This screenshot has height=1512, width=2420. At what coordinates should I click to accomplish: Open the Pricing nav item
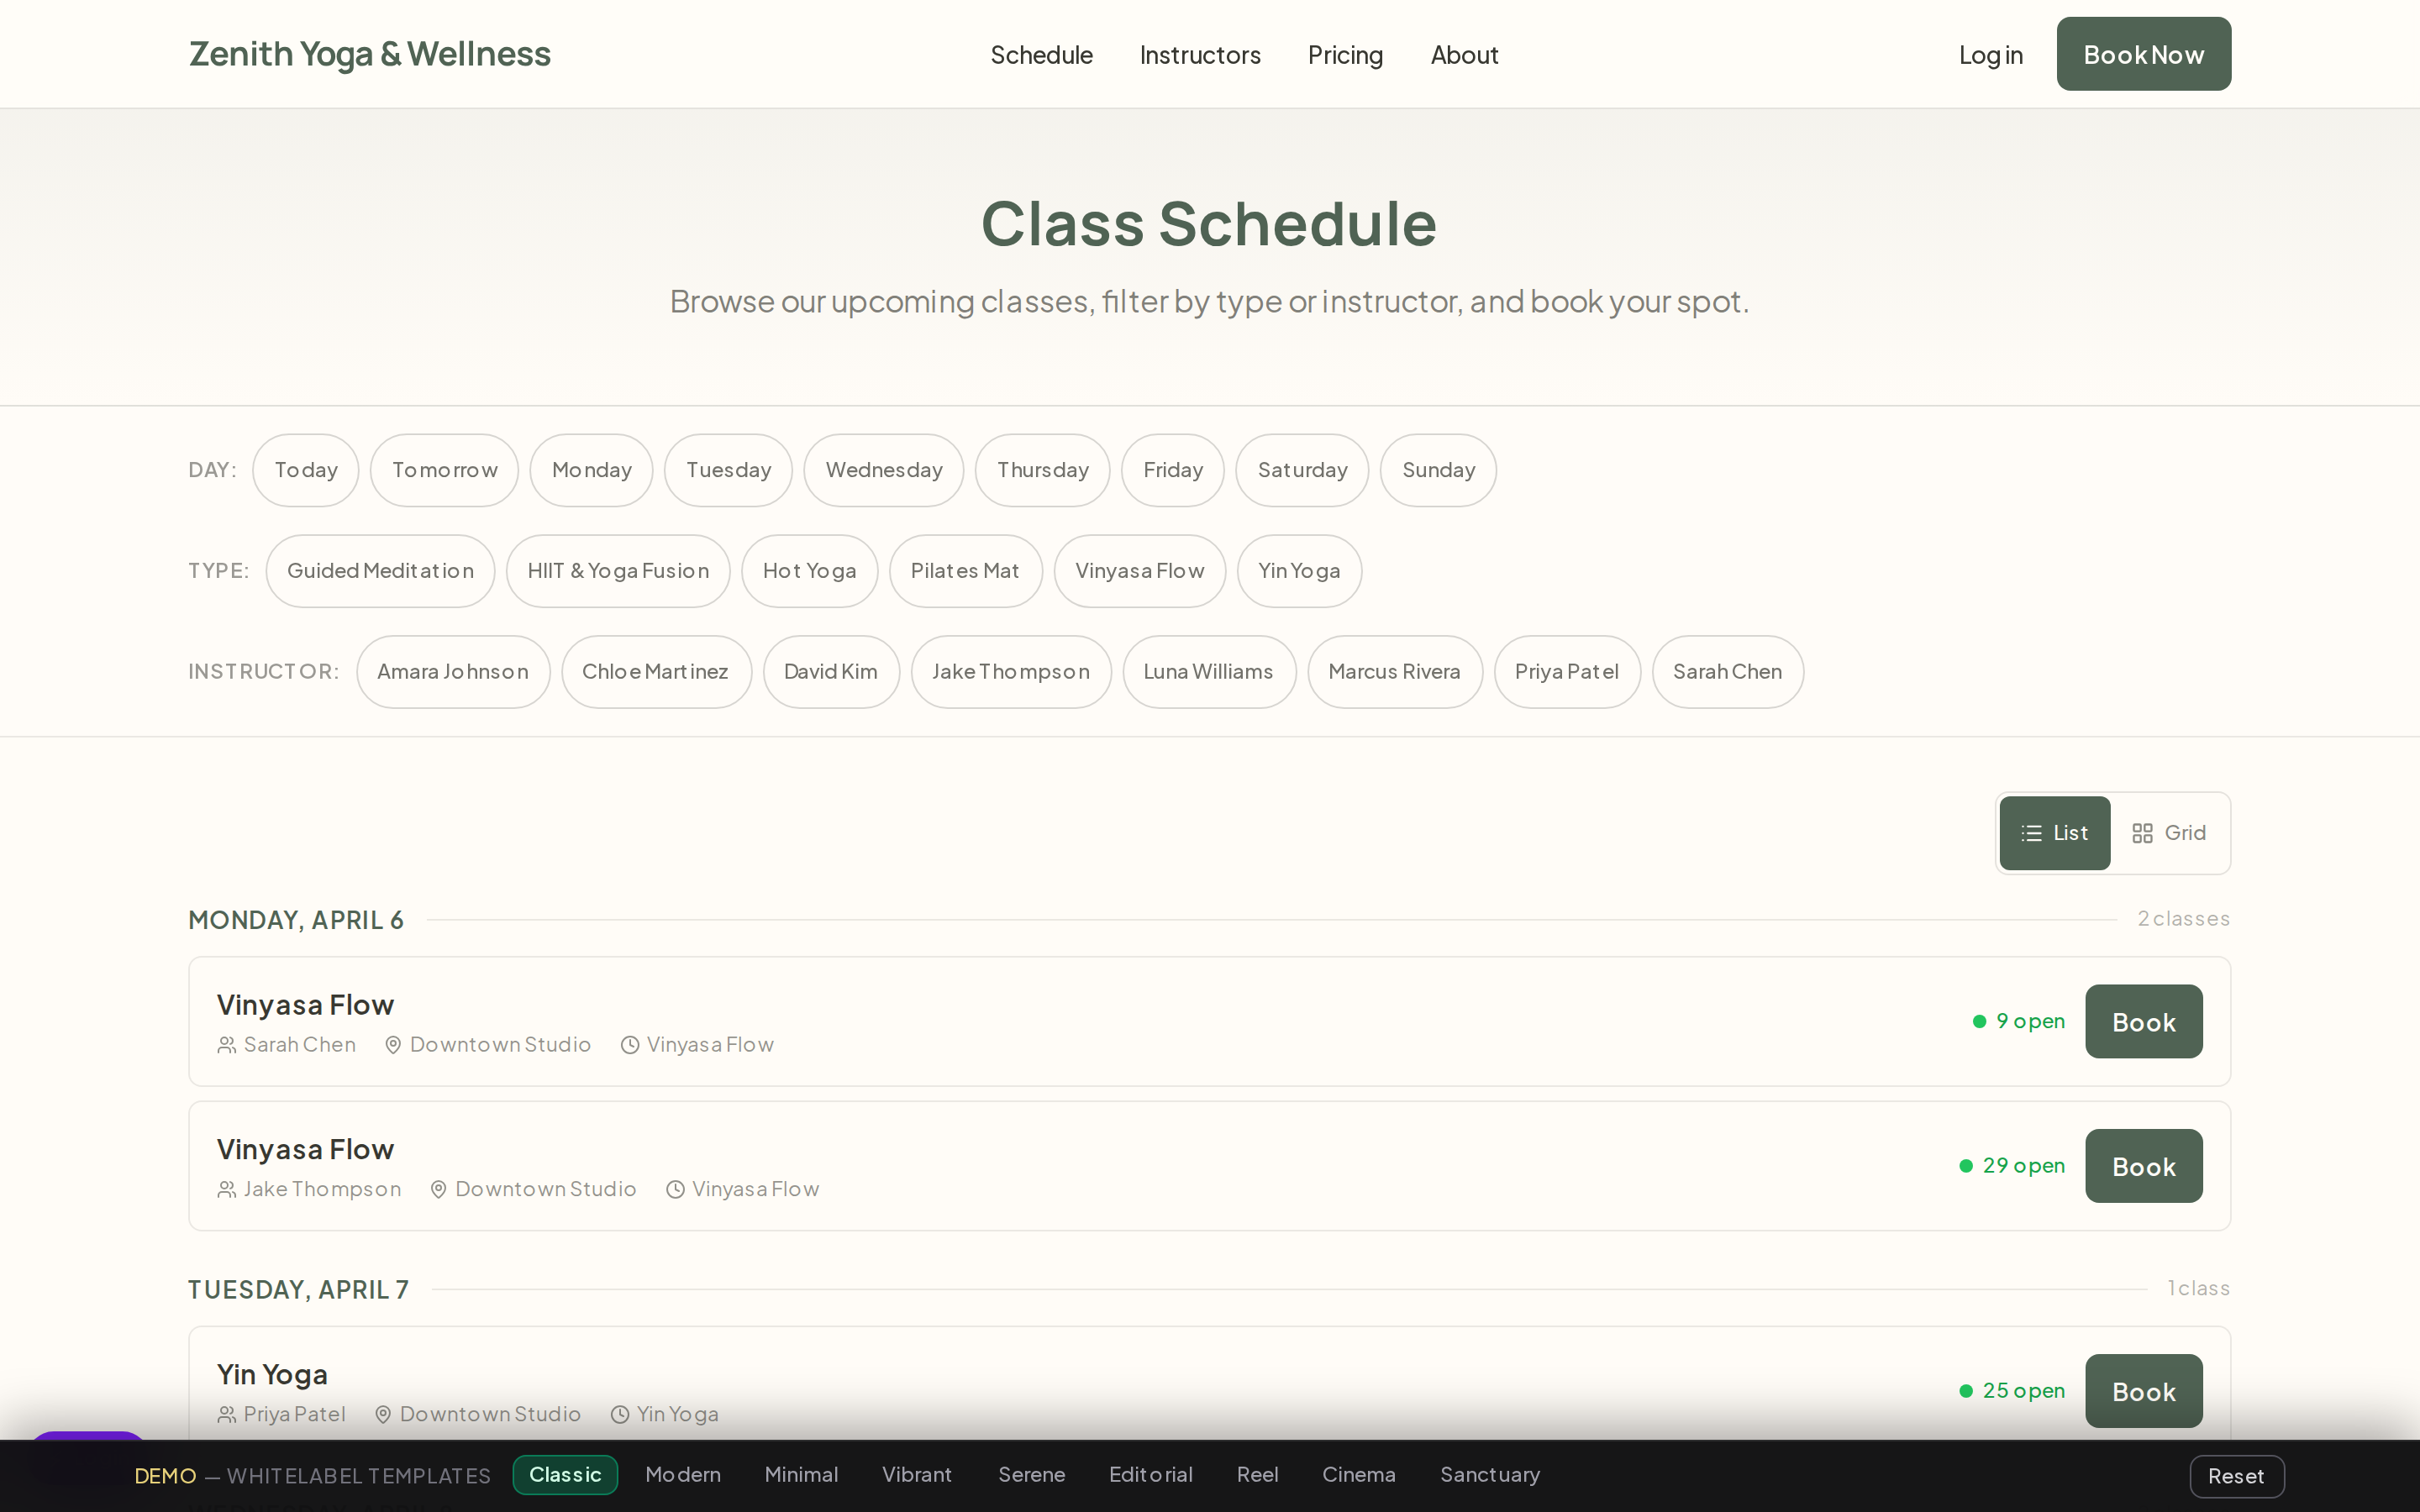(1345, 55)
